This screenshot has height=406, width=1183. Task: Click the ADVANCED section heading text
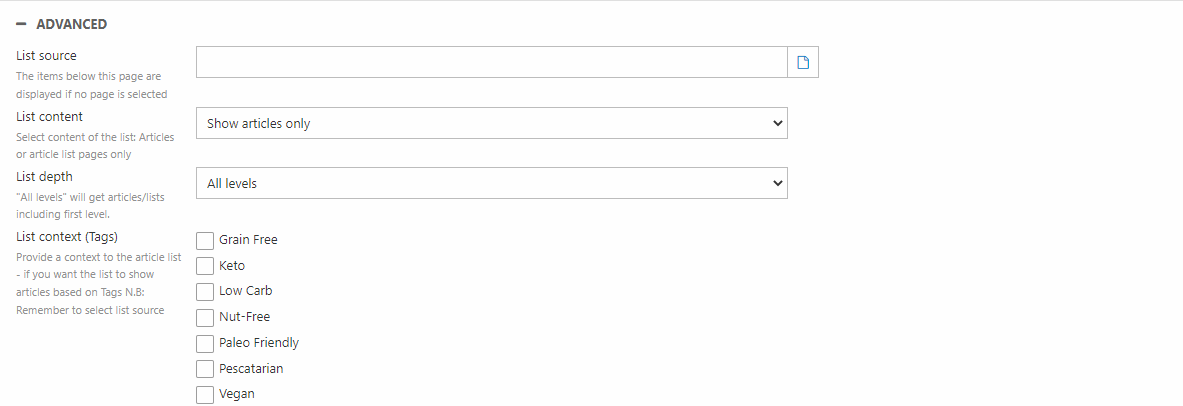pyautogui.click(x=71, y=24)
